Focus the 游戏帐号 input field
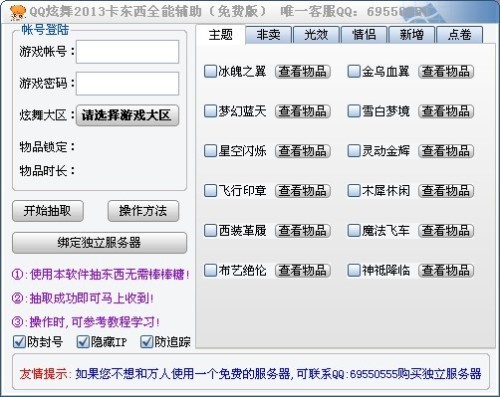Viewport: 500px width, 397px height. (x=127, y=52)
